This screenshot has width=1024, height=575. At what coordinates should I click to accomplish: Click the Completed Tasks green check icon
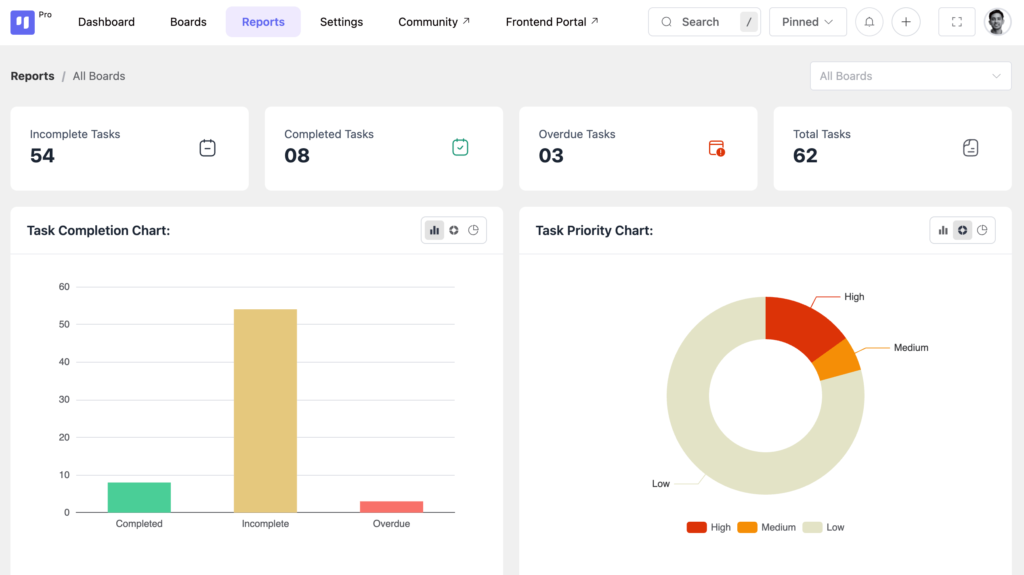click(x=460, y=147)
